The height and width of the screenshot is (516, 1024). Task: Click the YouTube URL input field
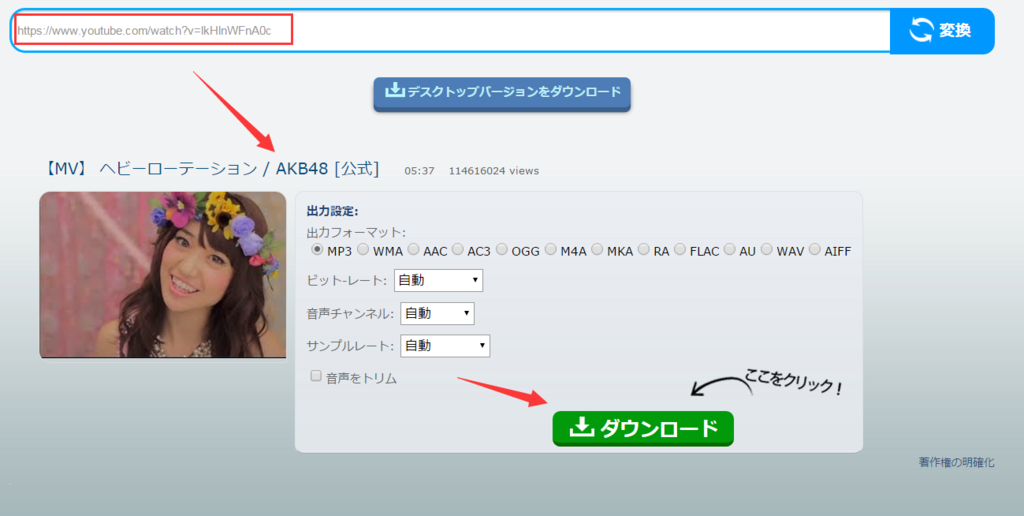tap(451, 31)
